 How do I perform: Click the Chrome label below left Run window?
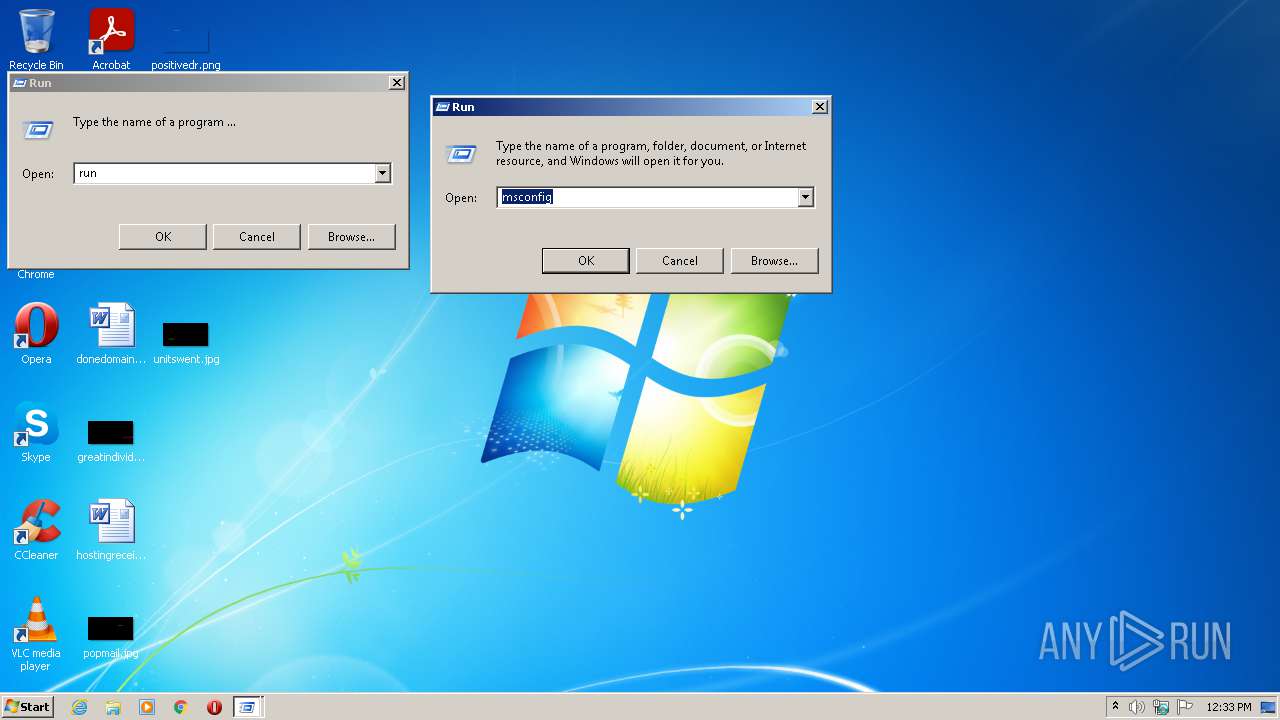(x=36, y=274)
